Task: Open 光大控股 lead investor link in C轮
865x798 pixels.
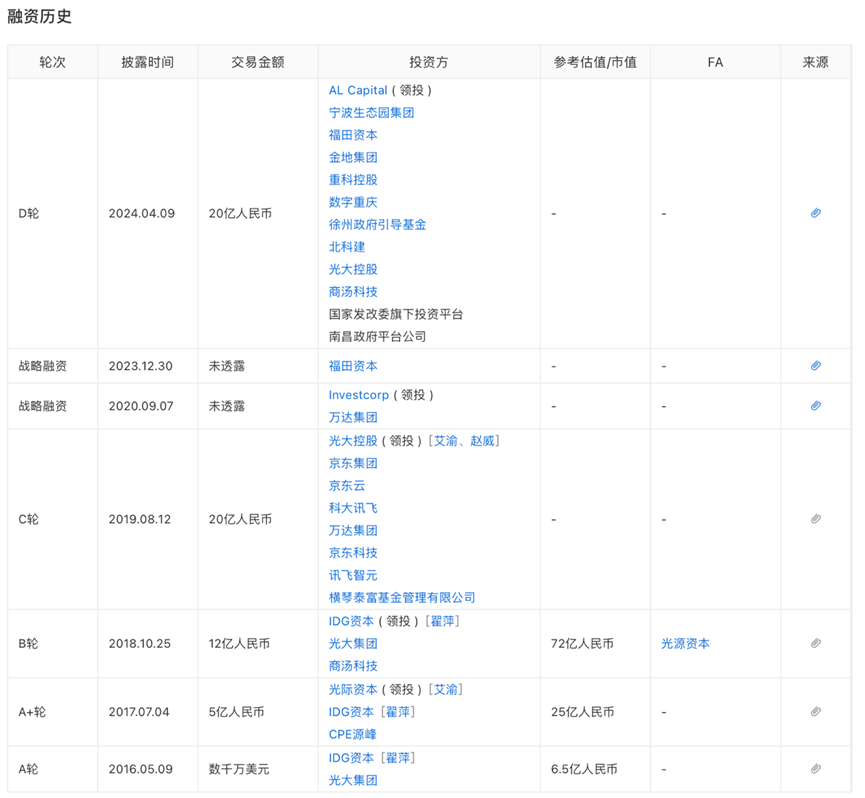Action: [x=353, y=441]
